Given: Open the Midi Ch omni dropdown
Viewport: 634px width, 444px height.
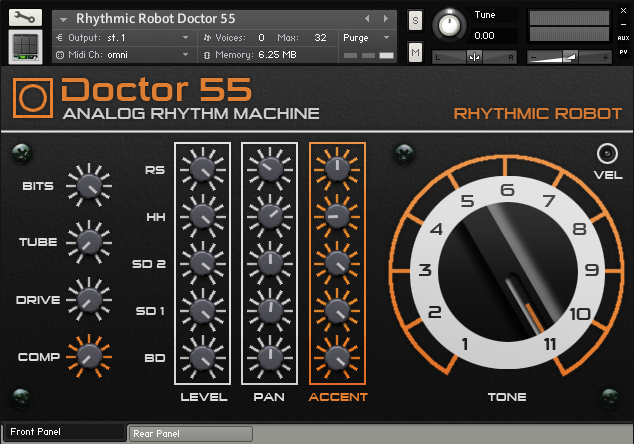Looking at the screenshot, I should coord(125,55).
